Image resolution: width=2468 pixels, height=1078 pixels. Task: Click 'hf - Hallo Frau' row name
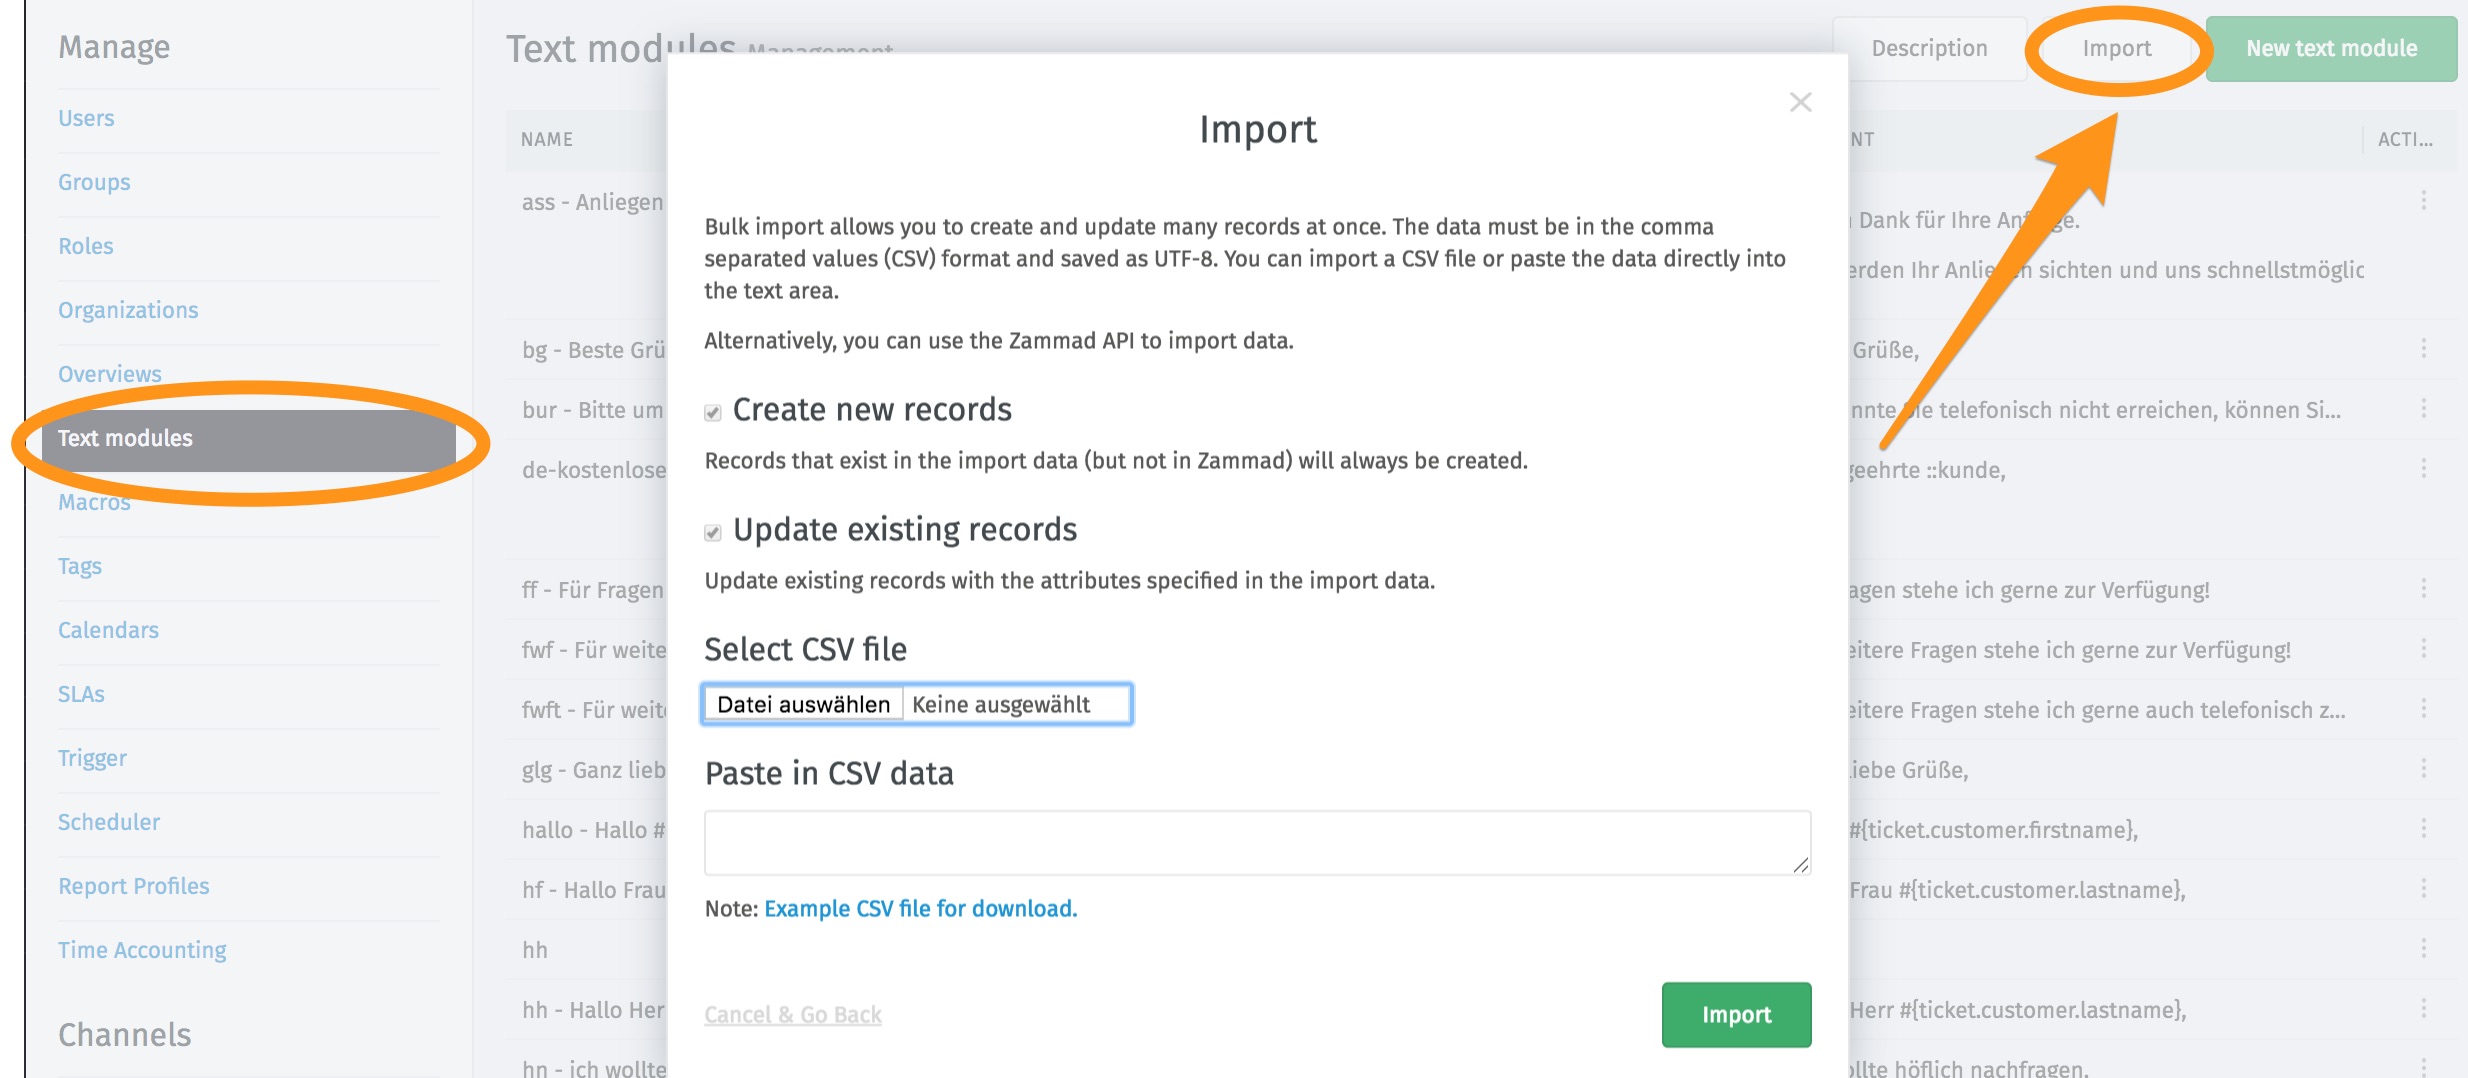[x=594, y=890]
